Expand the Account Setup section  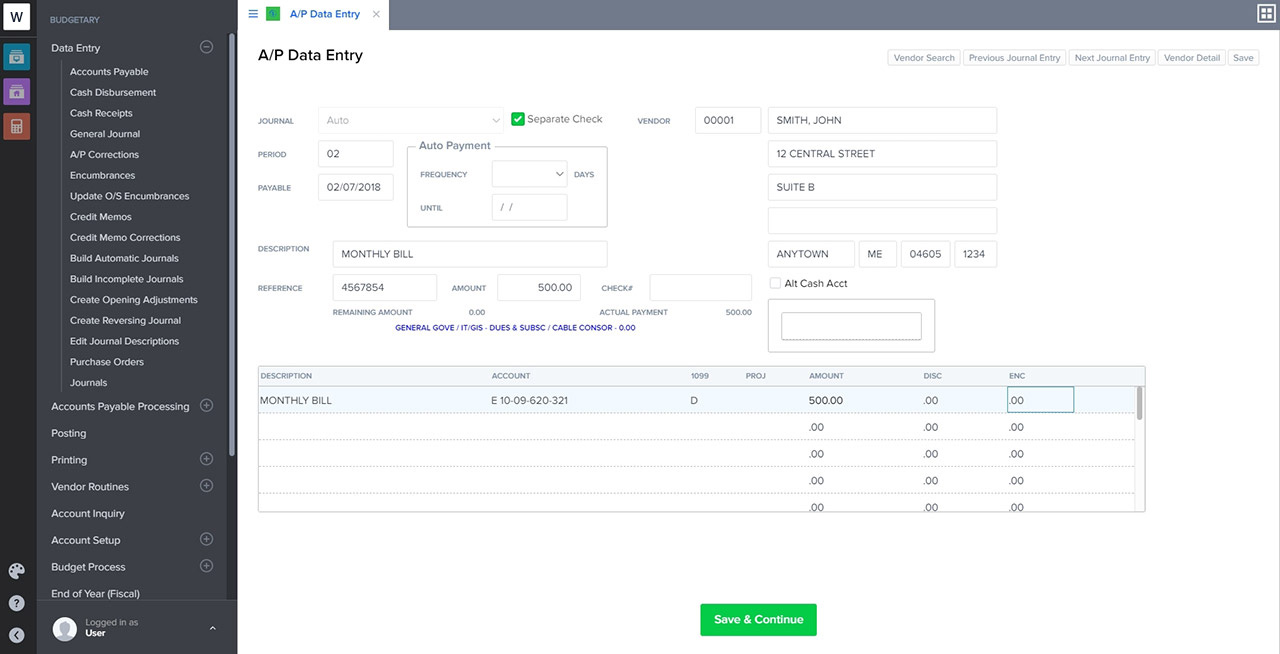[x=207, y=539]
